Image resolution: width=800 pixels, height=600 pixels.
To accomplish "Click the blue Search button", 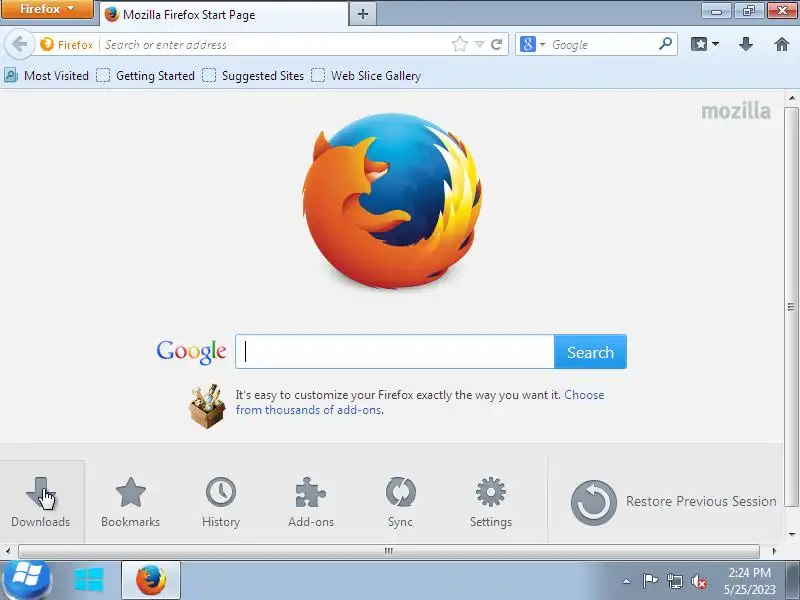I will tap(590, 352).
